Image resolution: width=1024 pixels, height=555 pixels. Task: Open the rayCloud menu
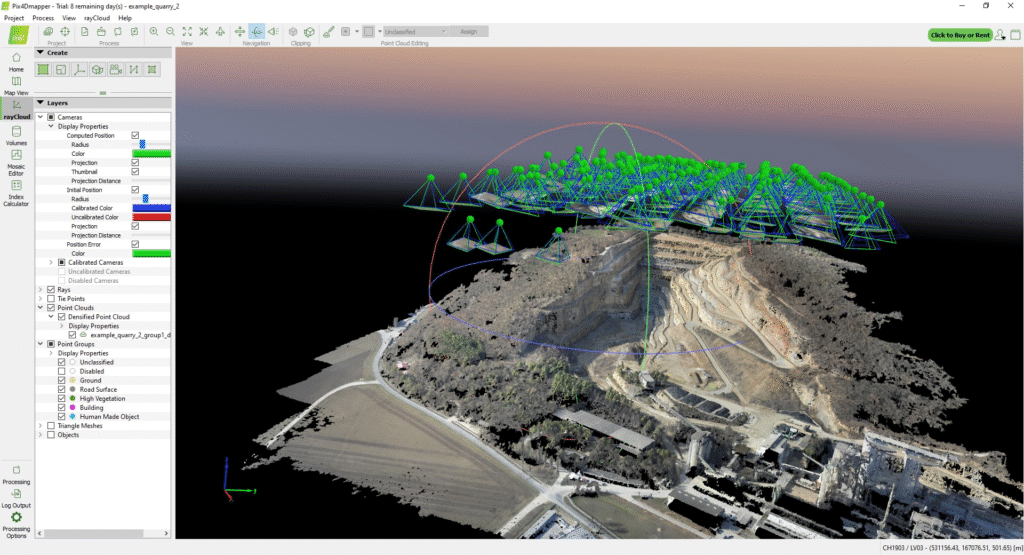pyautogui.click(x=97, y=18)
